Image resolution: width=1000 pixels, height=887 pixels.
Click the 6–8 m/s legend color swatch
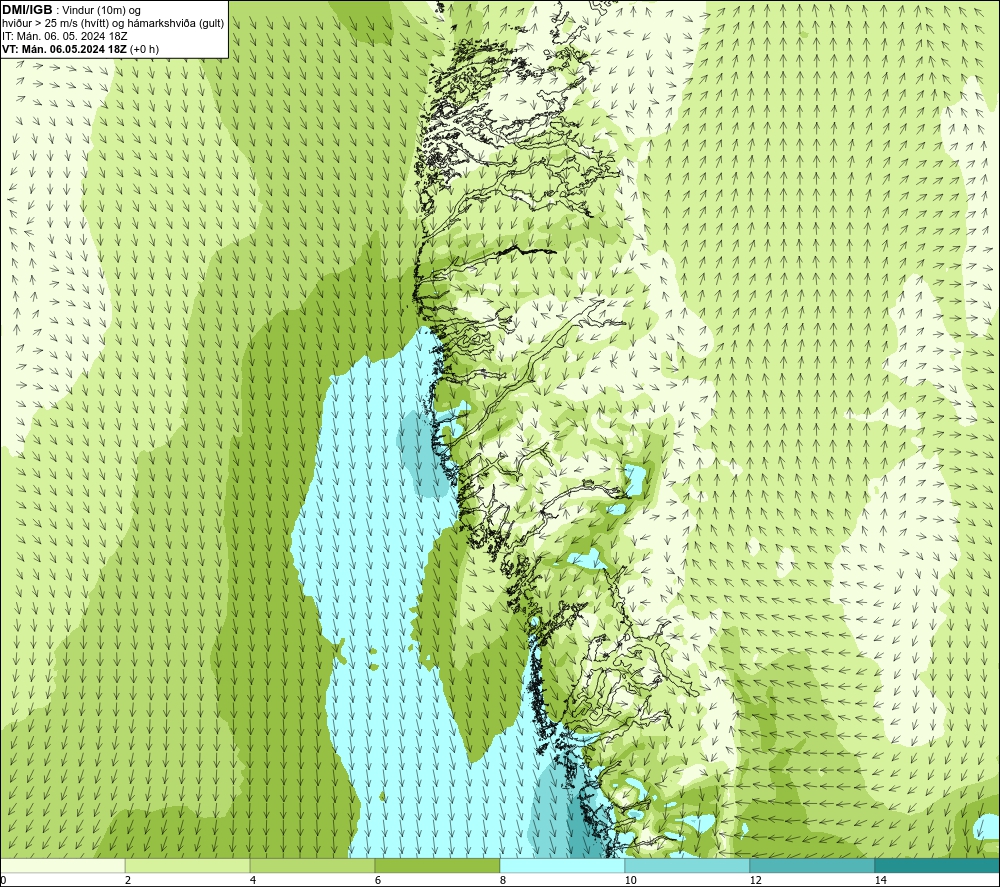[438, 865]
